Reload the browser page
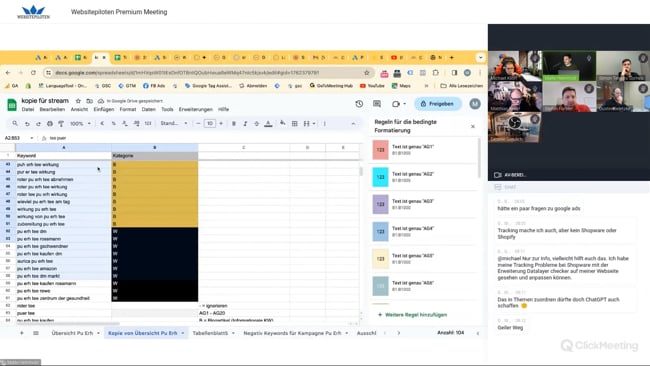This screenshot has width=650, height=366. coord(34,73)
